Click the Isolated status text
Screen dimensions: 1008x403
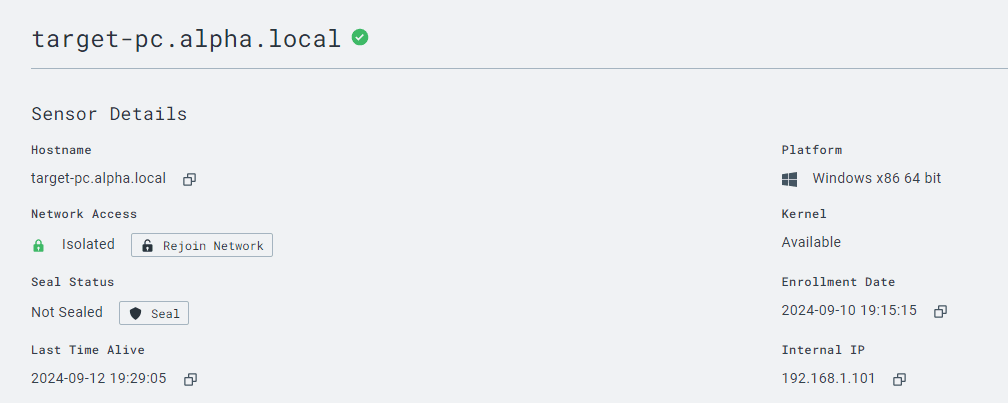(x=88, y=244)
